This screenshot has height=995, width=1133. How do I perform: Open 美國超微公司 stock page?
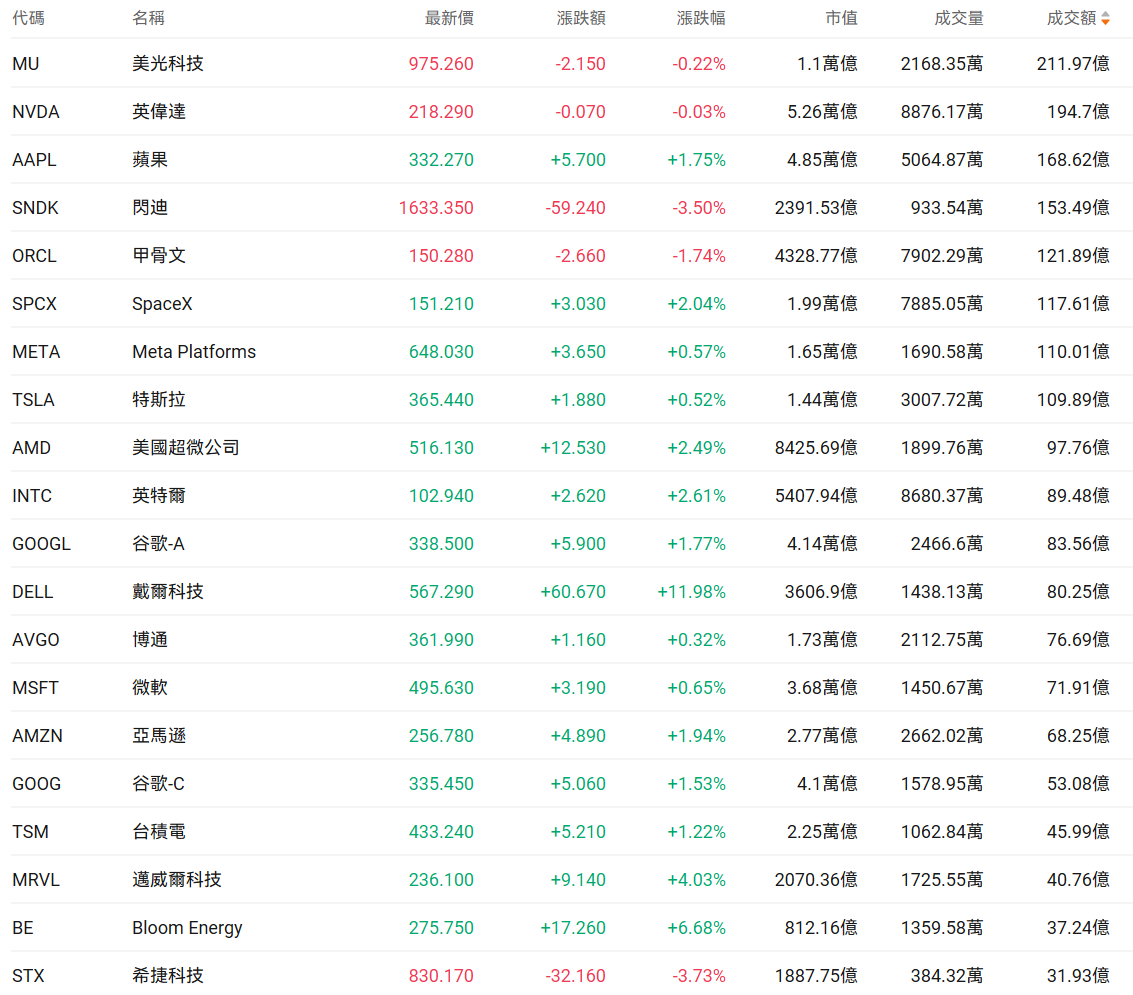pos(186,447)
